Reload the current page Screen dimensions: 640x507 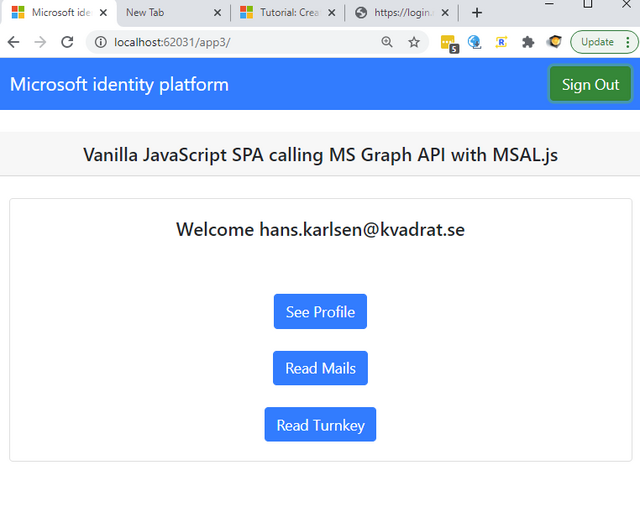click(67, 42)
